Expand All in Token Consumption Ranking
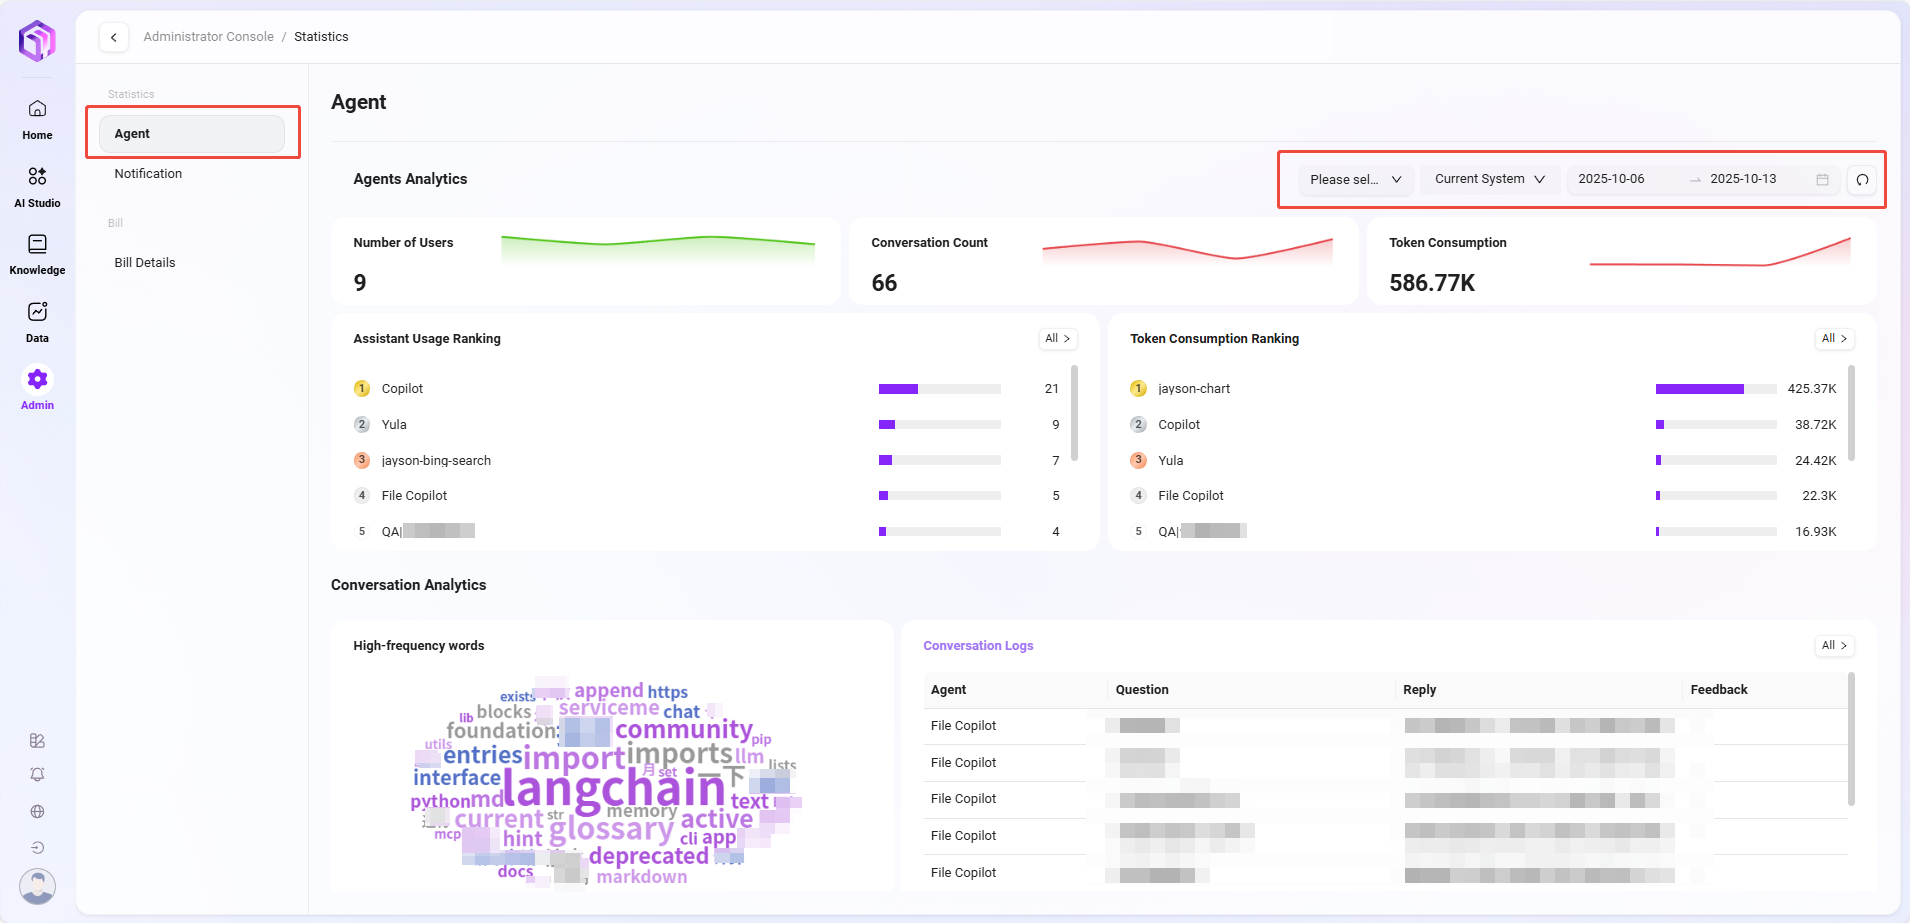This screenshot has height=923, width=1910. [x=1834, y=339]
